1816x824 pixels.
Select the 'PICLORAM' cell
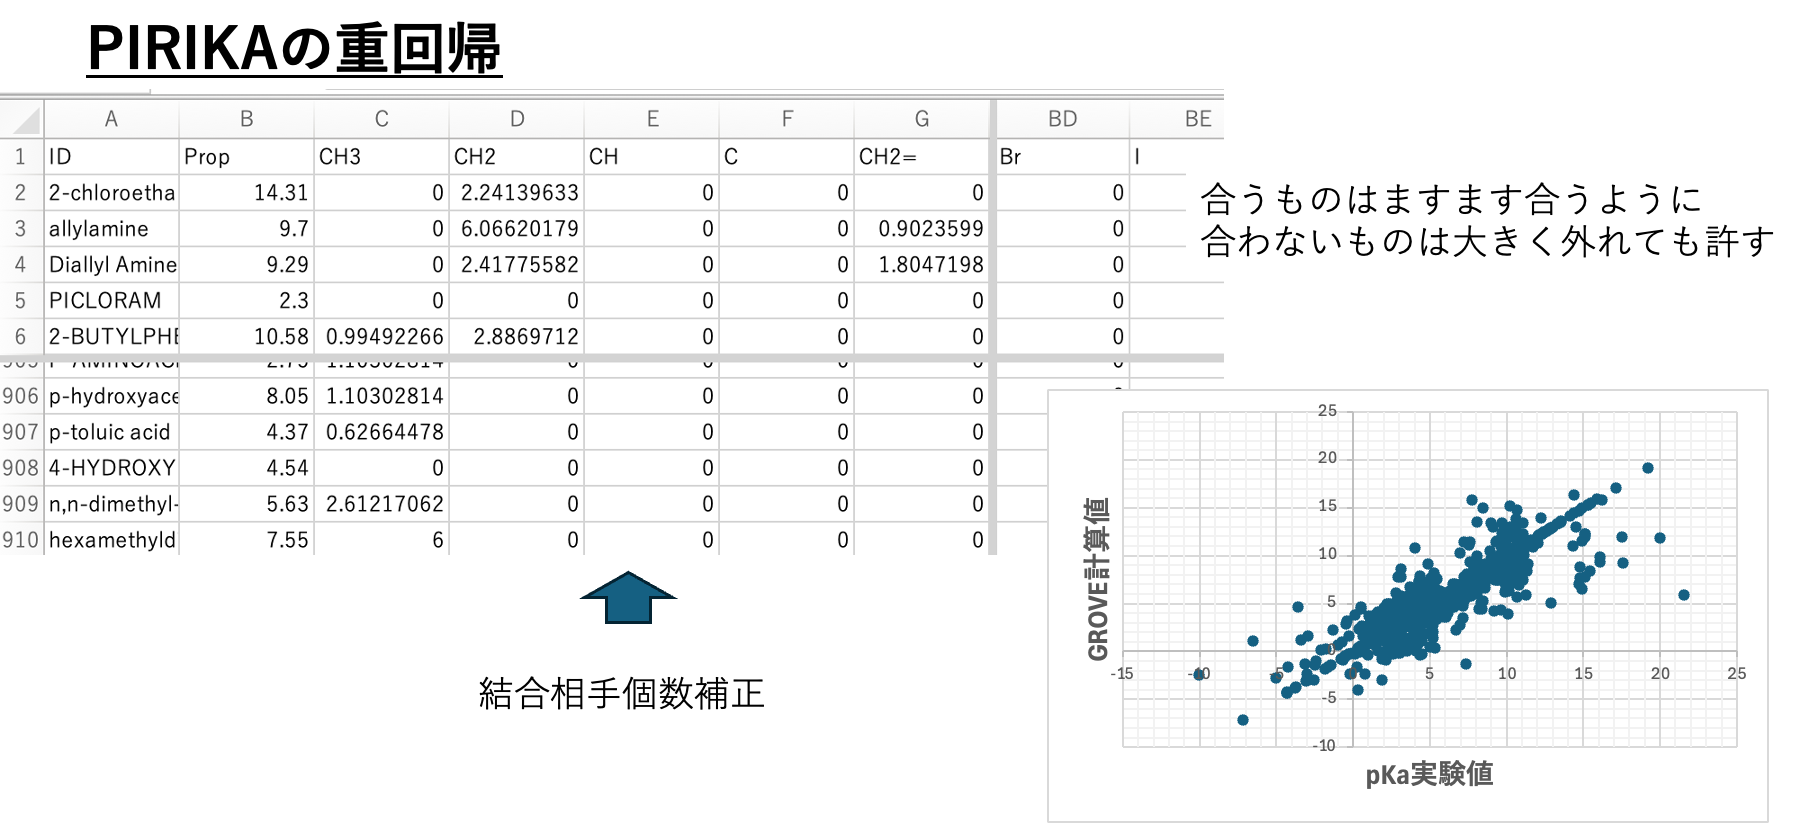(x=111, y=300)
